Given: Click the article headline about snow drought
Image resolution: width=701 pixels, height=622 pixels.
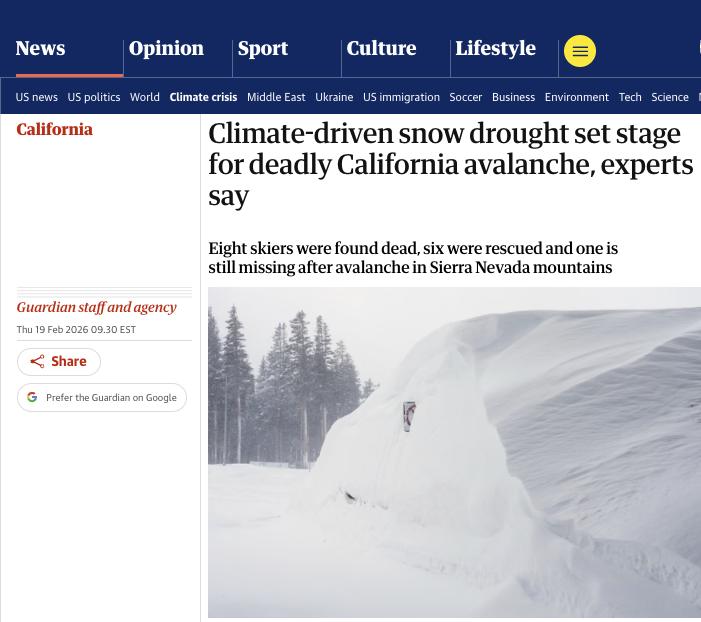Looking at the screenshot, I should click(x=451, y=165).
